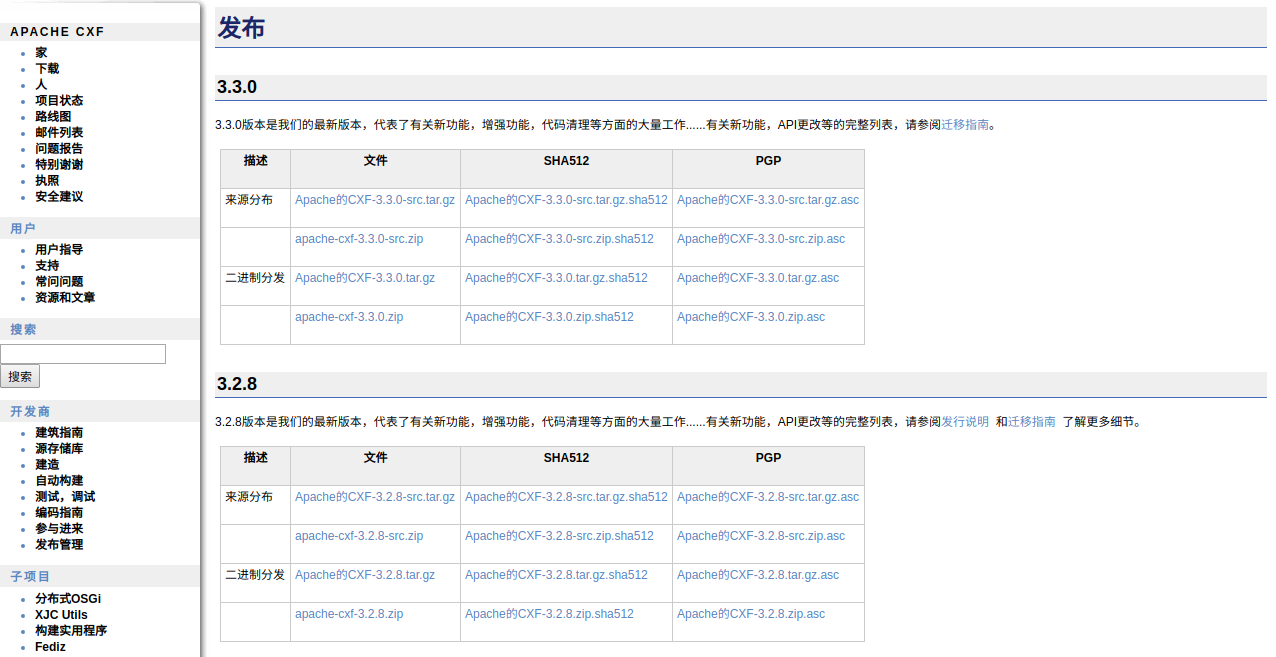Open the 用户指导 link
The image size is (1276, 657).
point(59,250)
